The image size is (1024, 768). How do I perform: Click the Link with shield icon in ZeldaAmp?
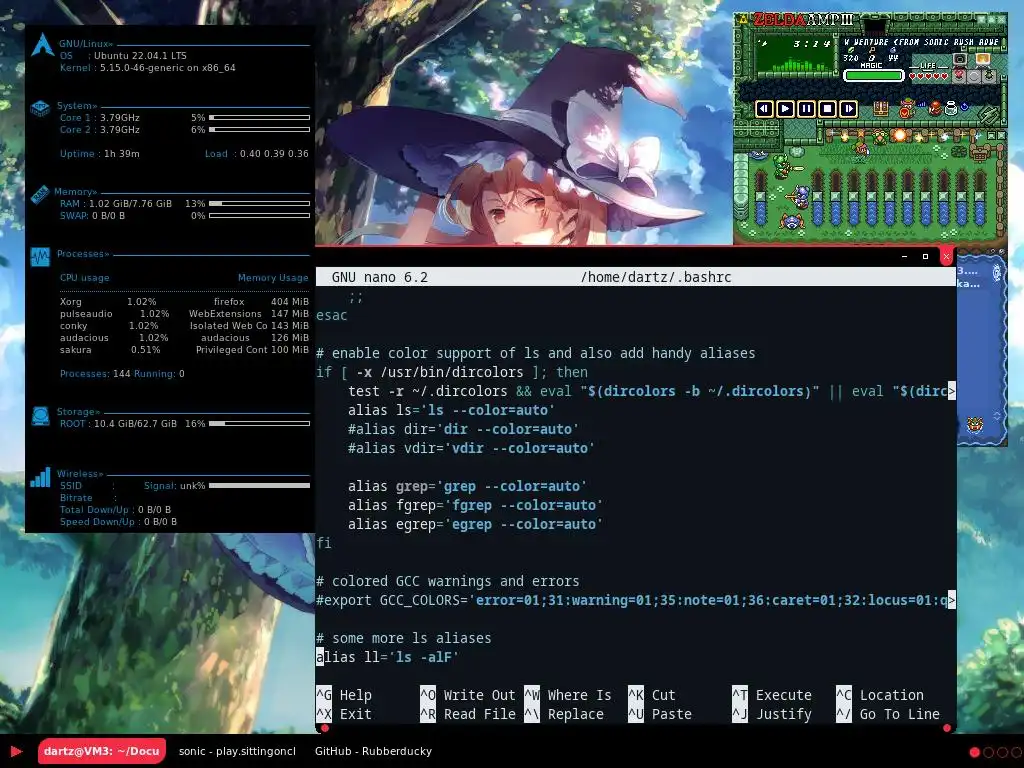coord(906,108)
